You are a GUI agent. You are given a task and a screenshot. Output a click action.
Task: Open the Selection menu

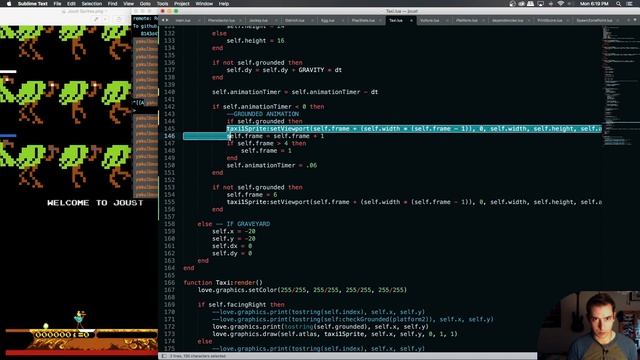91,4
